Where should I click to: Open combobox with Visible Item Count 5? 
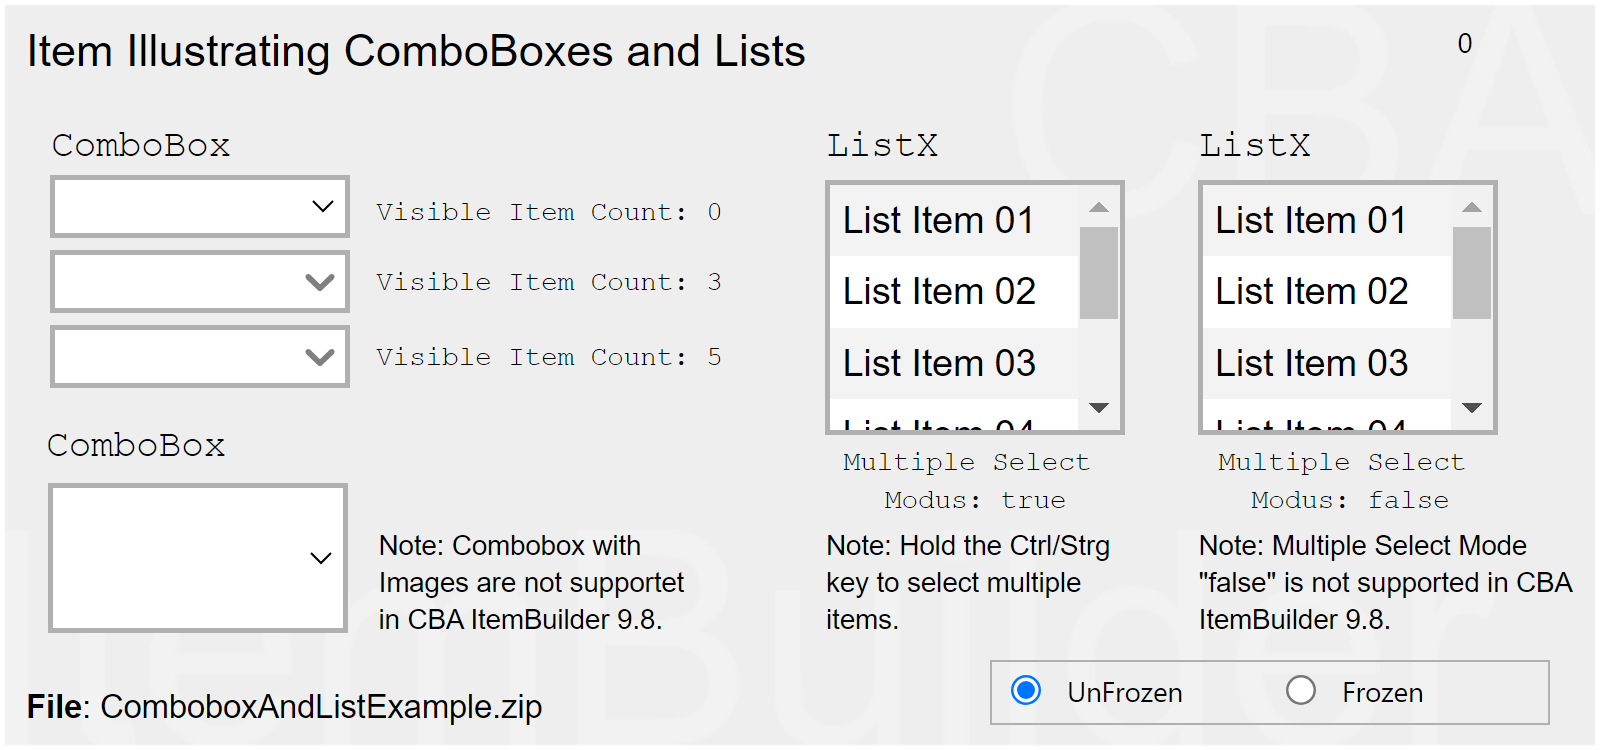tap(320, 357)
